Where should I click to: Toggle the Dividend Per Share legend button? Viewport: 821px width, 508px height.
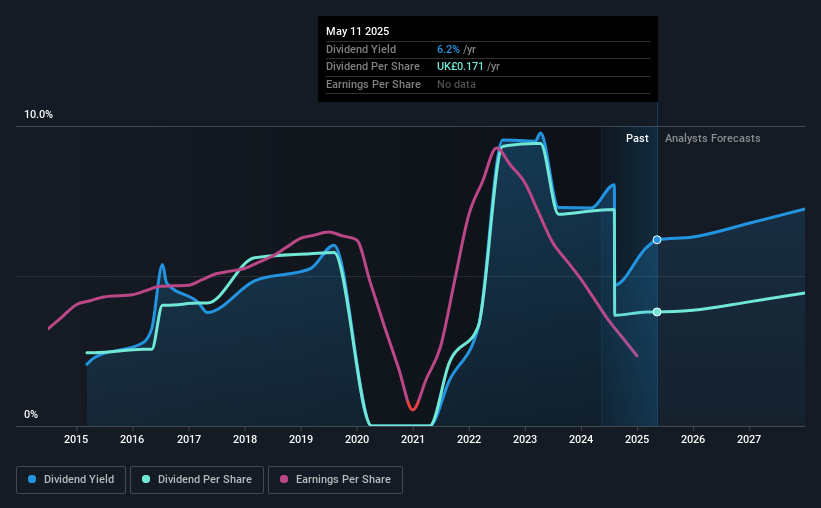197,480
